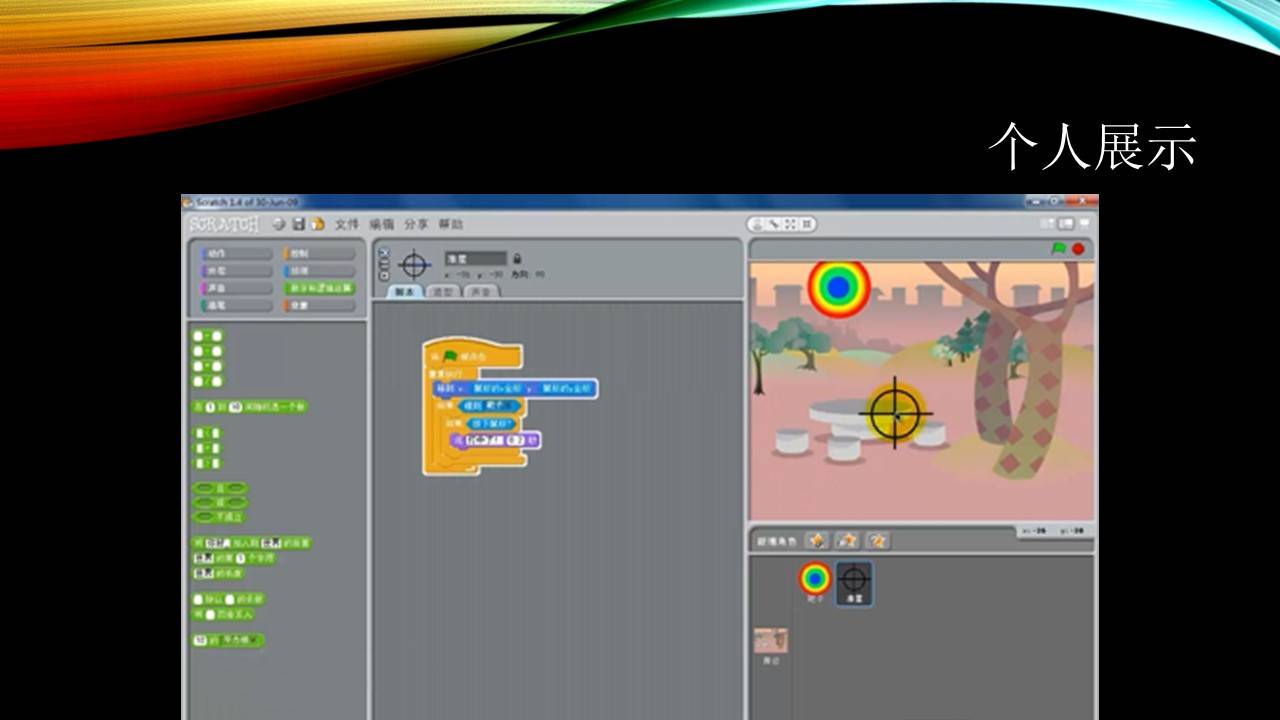Select the blue 动作 (Motion) block category

tap(236, 254)
